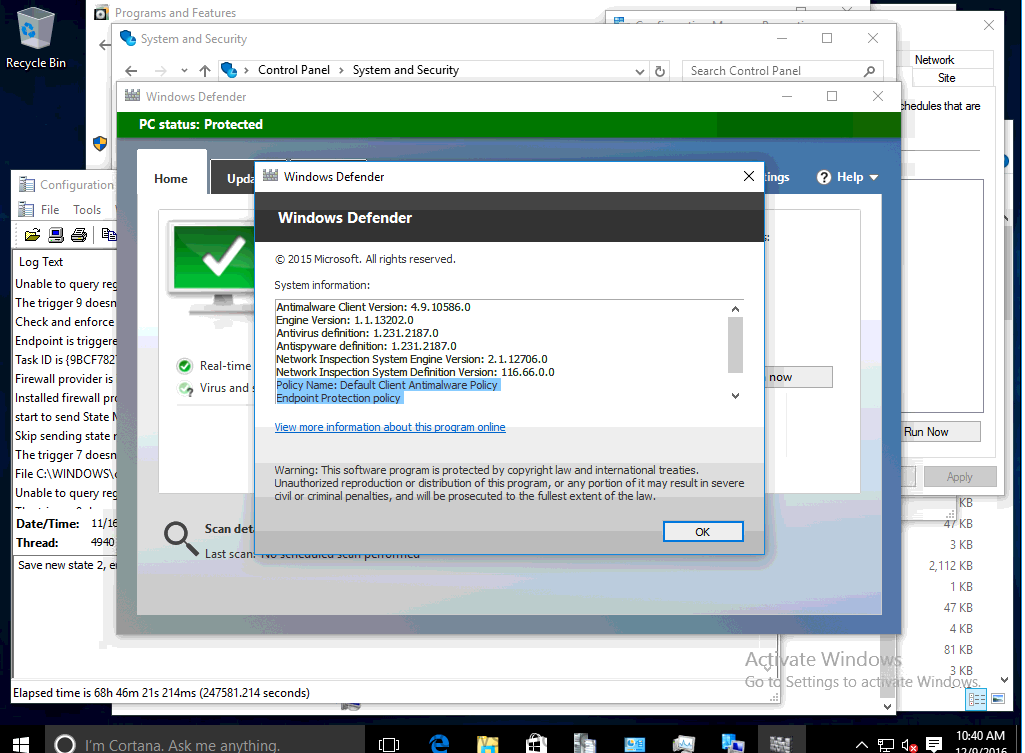1025x753 pixels.
Task: Select the Policy Name line in system information
Action: tap(388, 385)
